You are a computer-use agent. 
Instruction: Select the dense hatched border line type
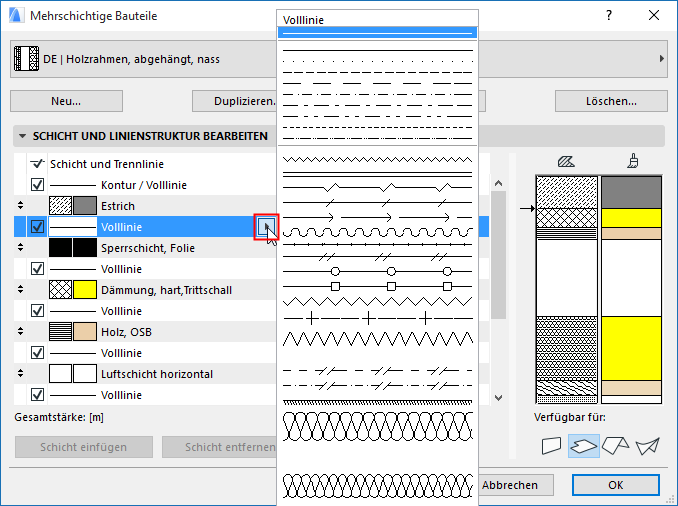(x=377, y=402)
